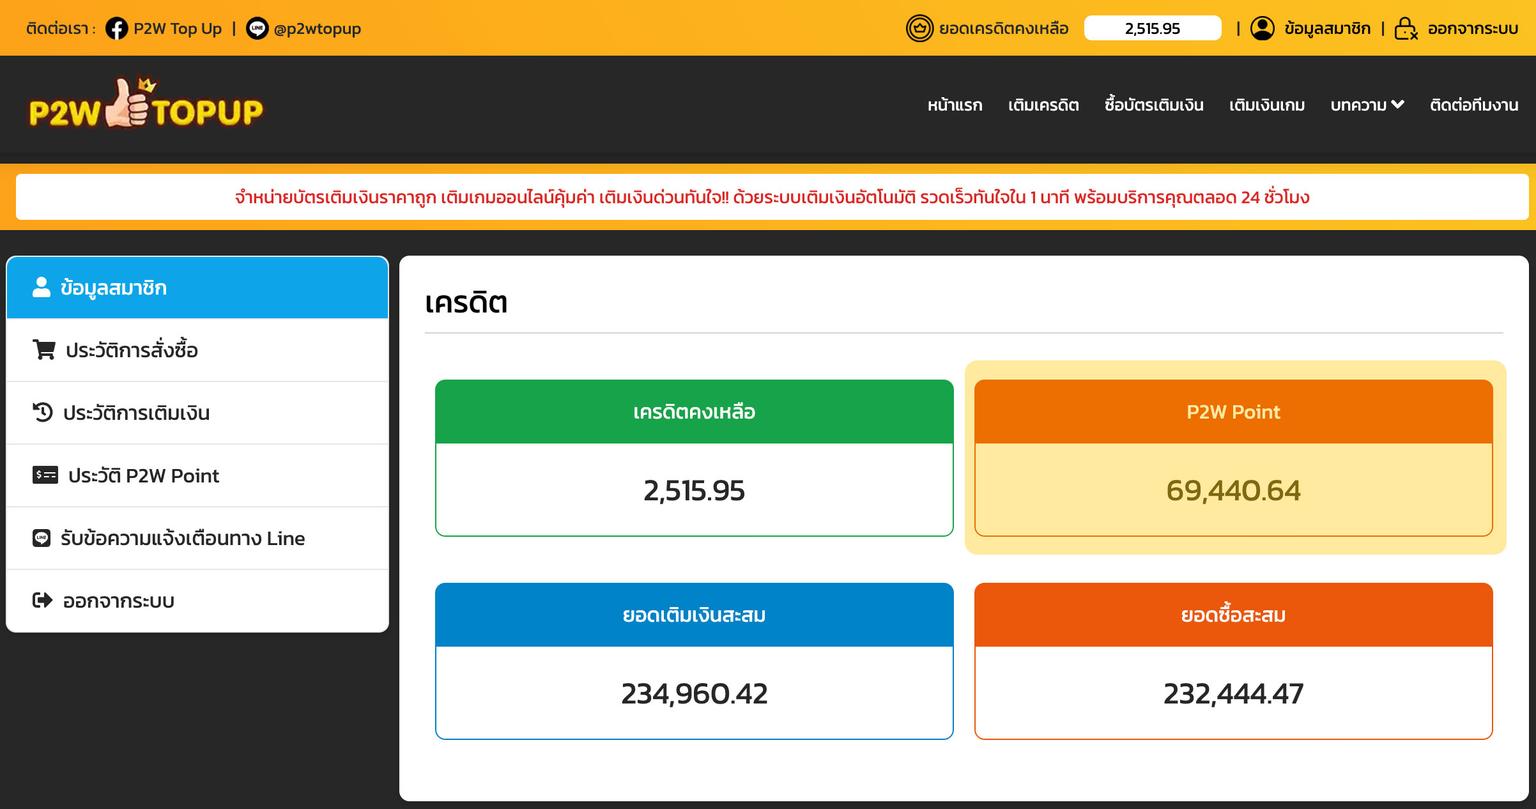
Task: Click the P2W TOPUP logo
Action: 146,104
